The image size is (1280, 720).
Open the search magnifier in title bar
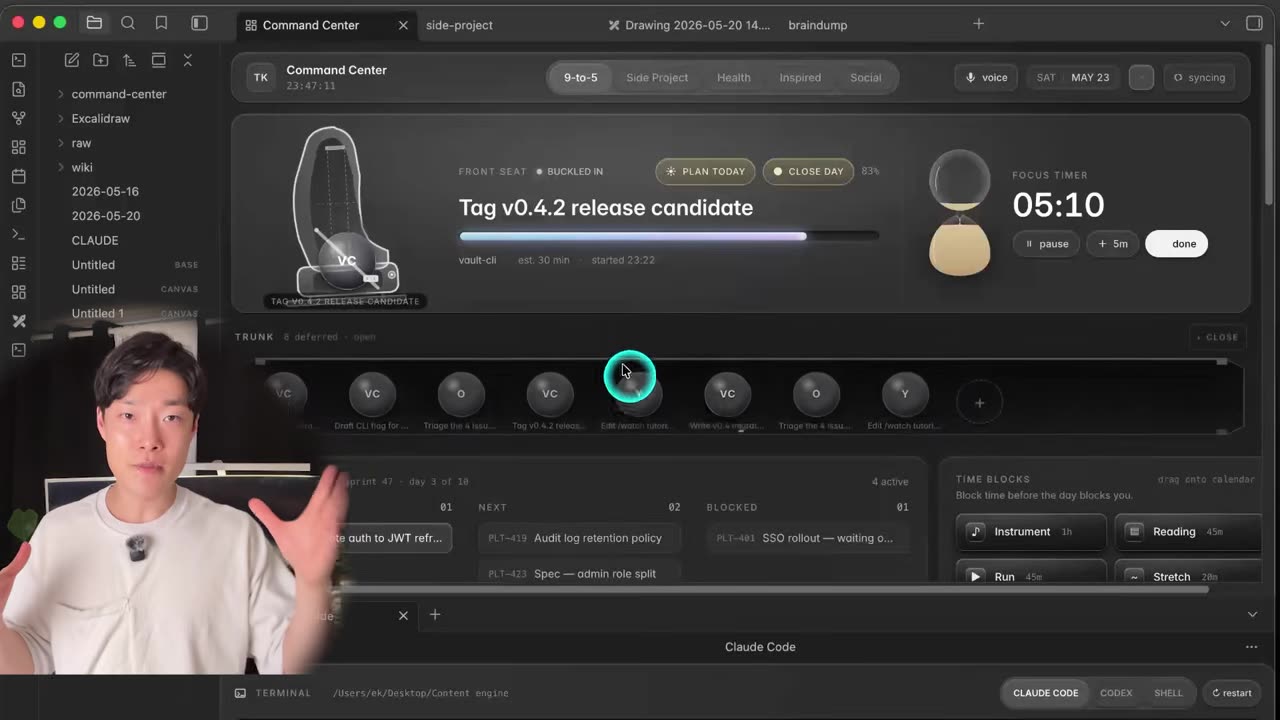[128, 23]
